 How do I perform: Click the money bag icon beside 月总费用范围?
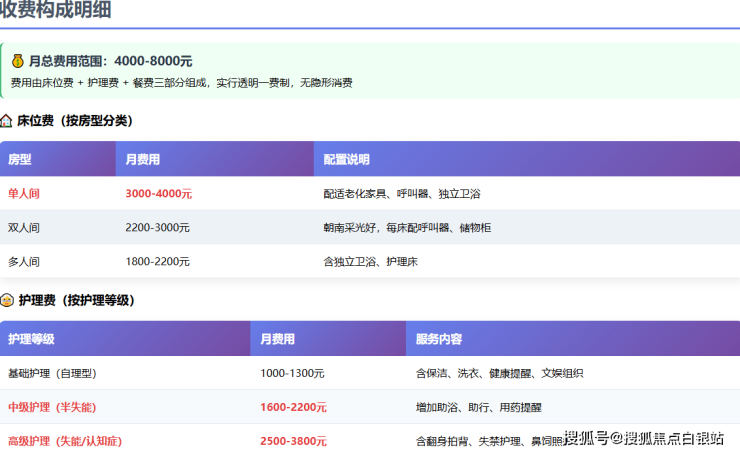tap(18, 61)
